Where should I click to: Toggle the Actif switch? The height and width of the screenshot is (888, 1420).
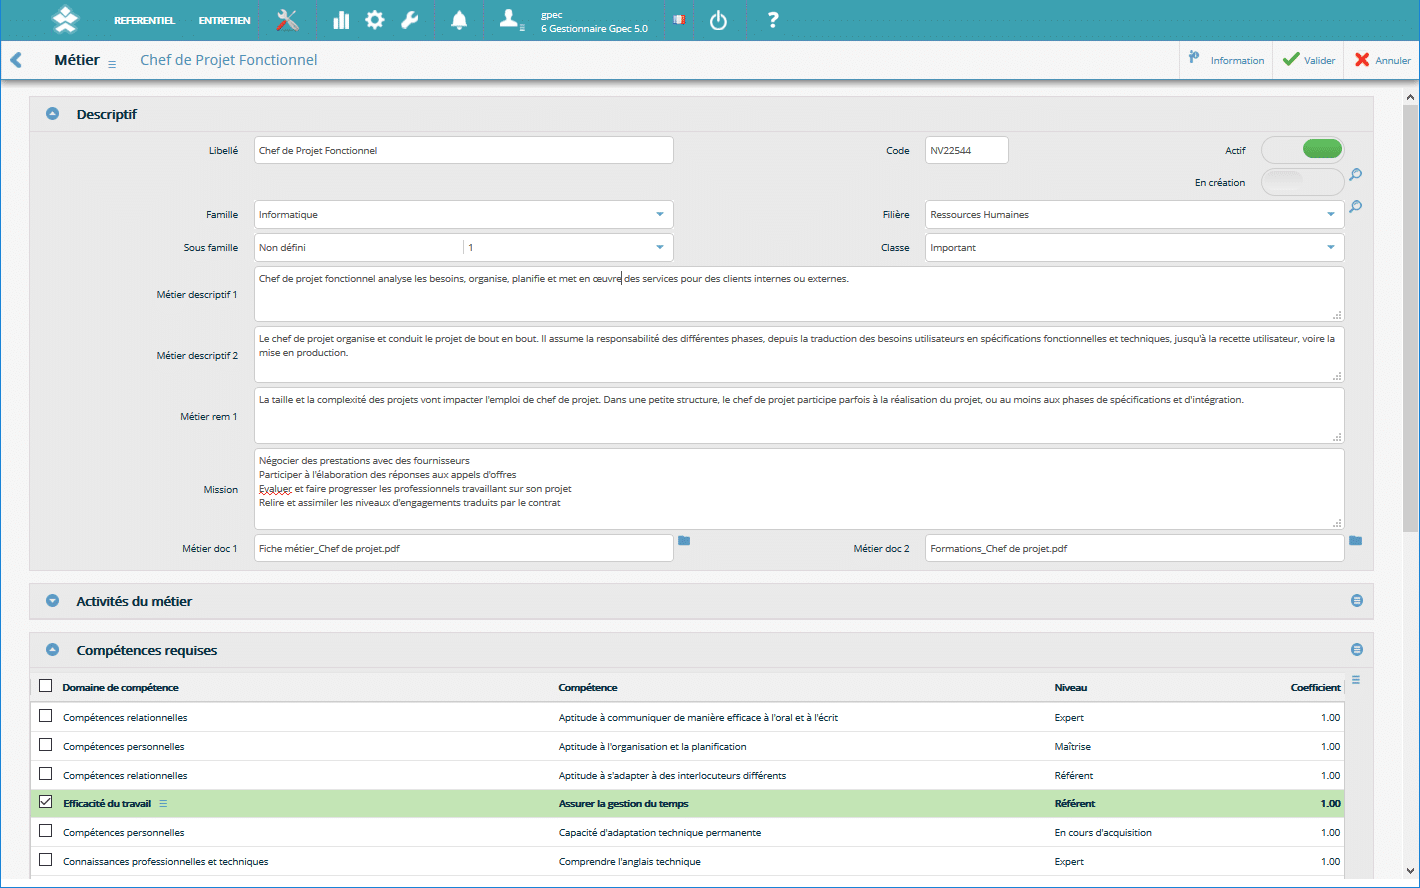[1303, 150]
